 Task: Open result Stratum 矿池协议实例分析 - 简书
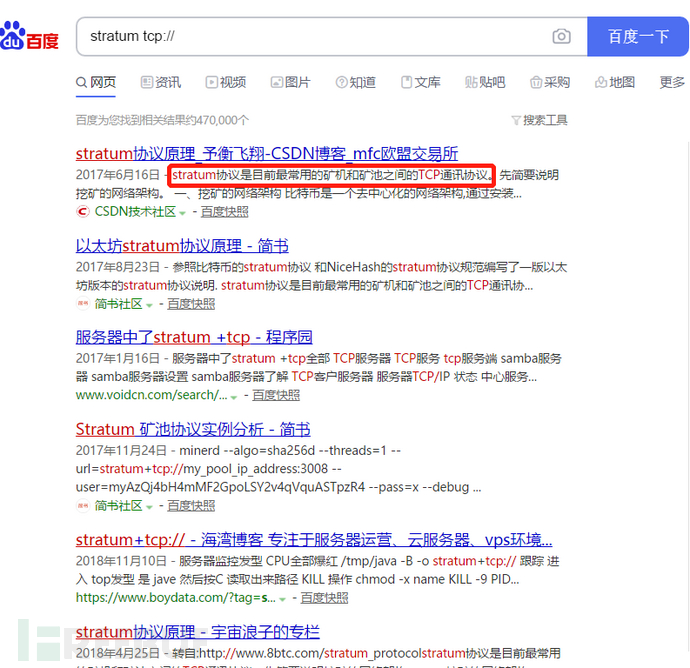click(x=193, y=429)
